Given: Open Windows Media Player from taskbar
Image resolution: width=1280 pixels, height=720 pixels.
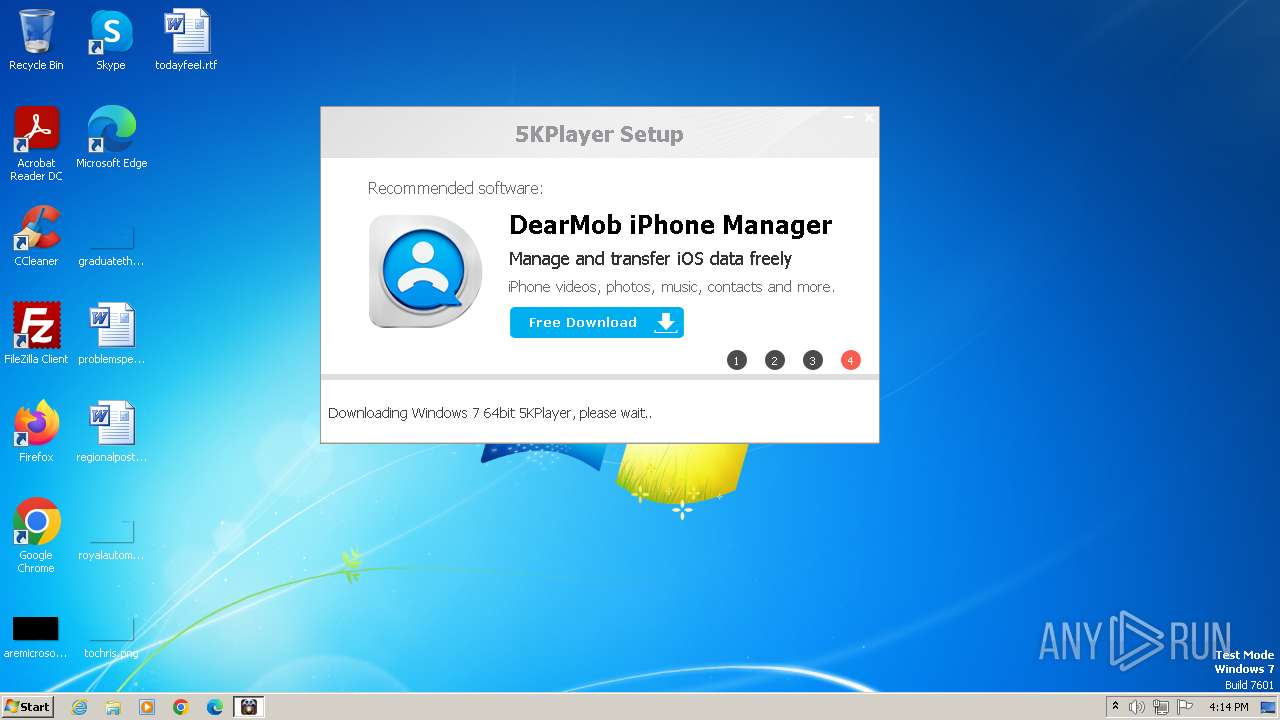Looking at the screenshot, I should click(x=147, y=707).
